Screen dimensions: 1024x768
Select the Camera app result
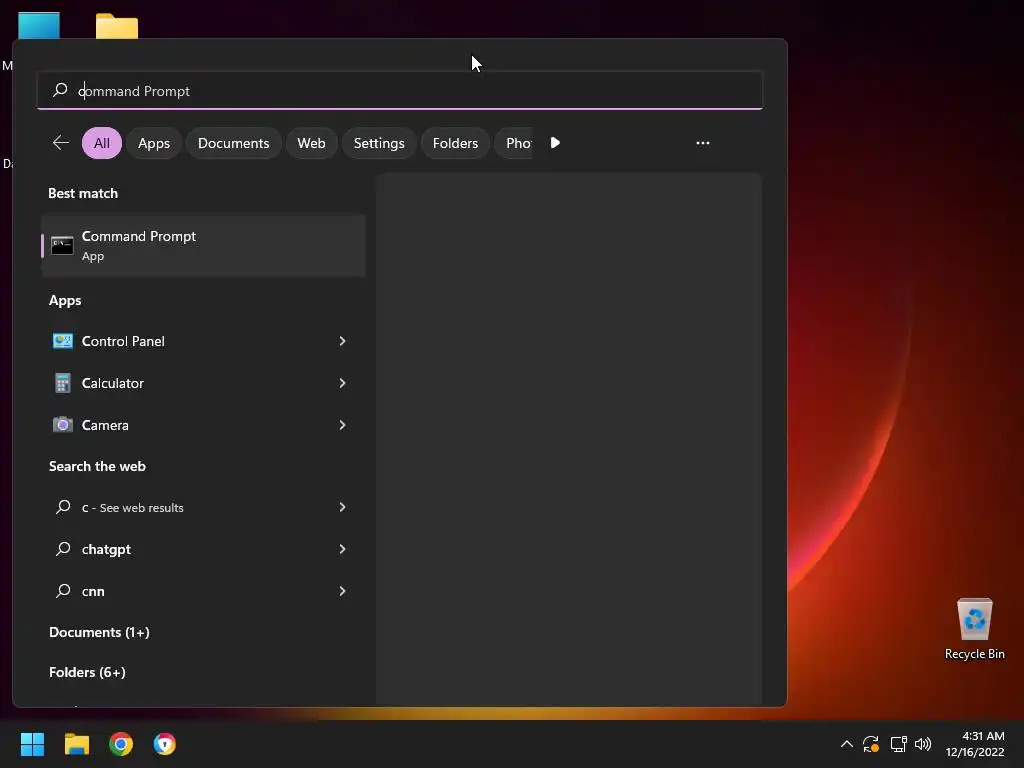203,425
